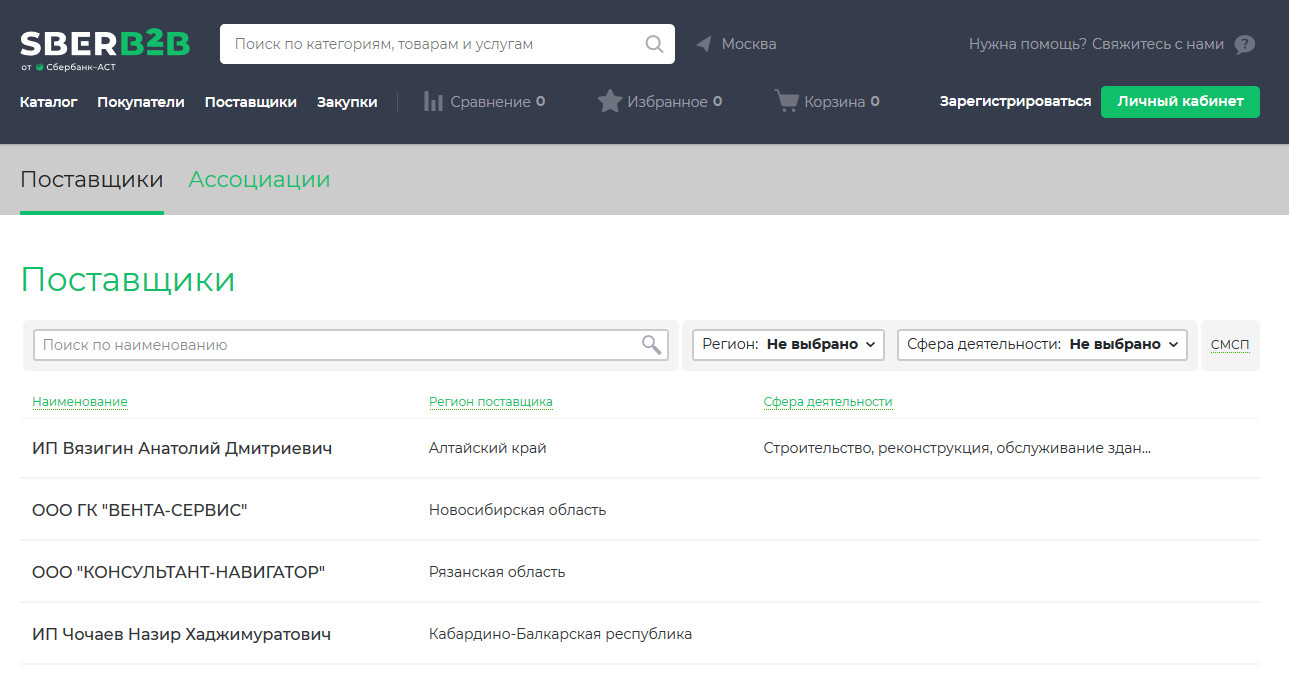Click the Личный кабинет button
The height and width of the screenshot is (674, 1289).
click(x=1180, y=102)
